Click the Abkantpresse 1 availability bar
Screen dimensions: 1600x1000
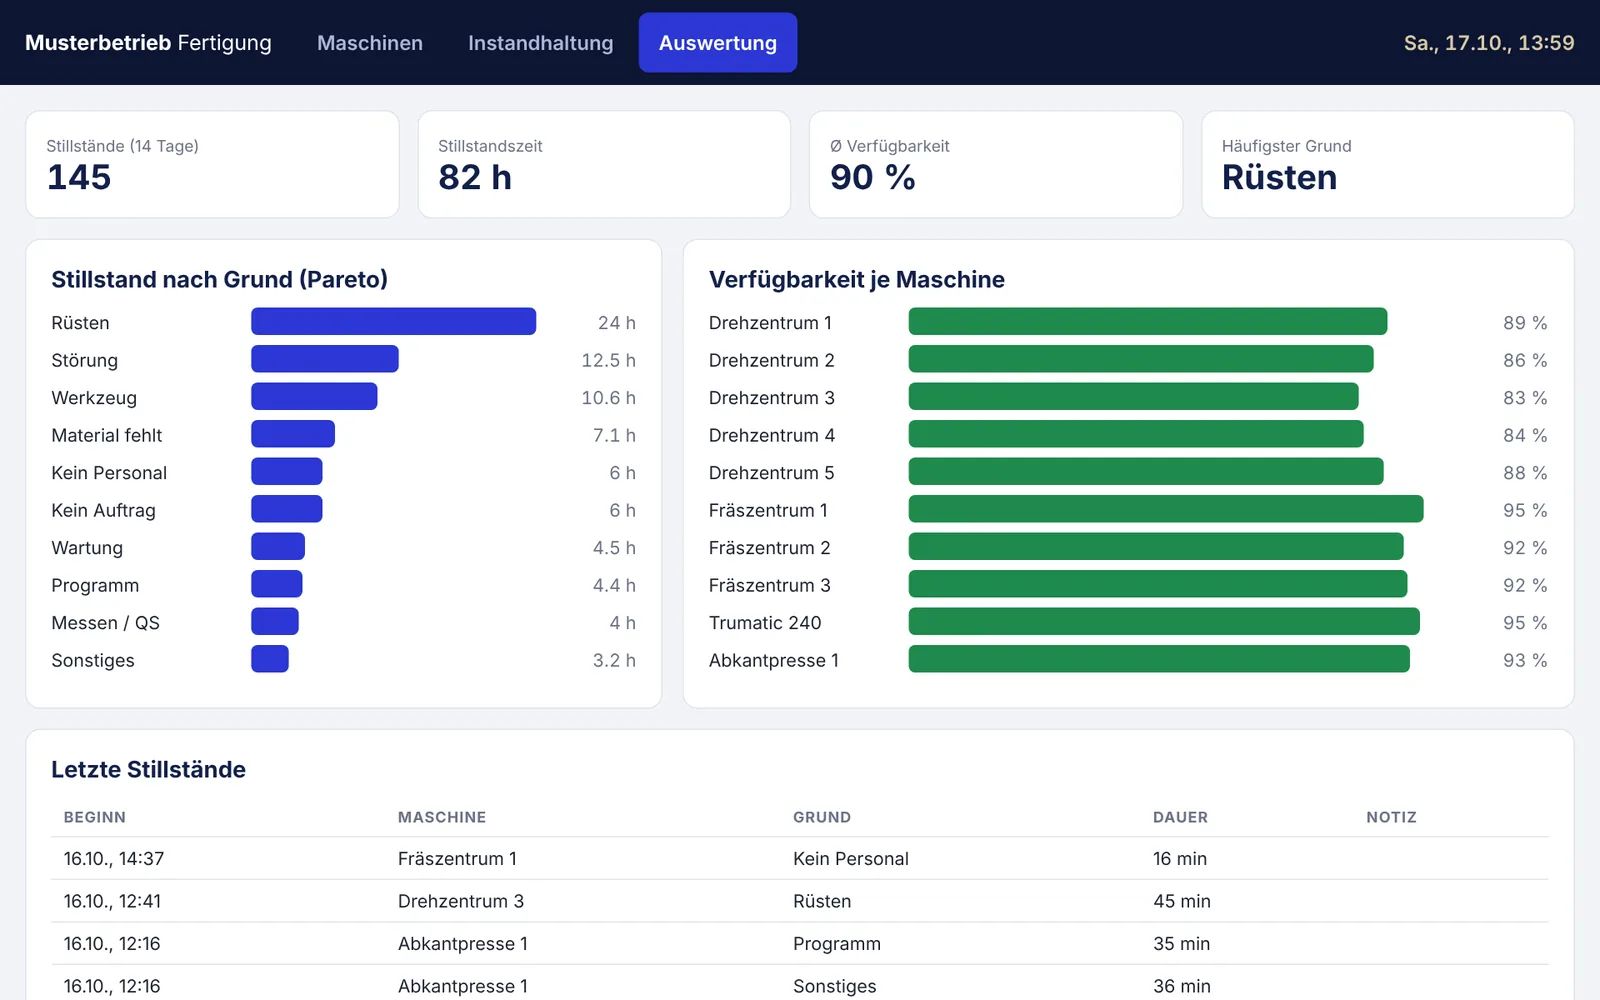coord(1159,659)
